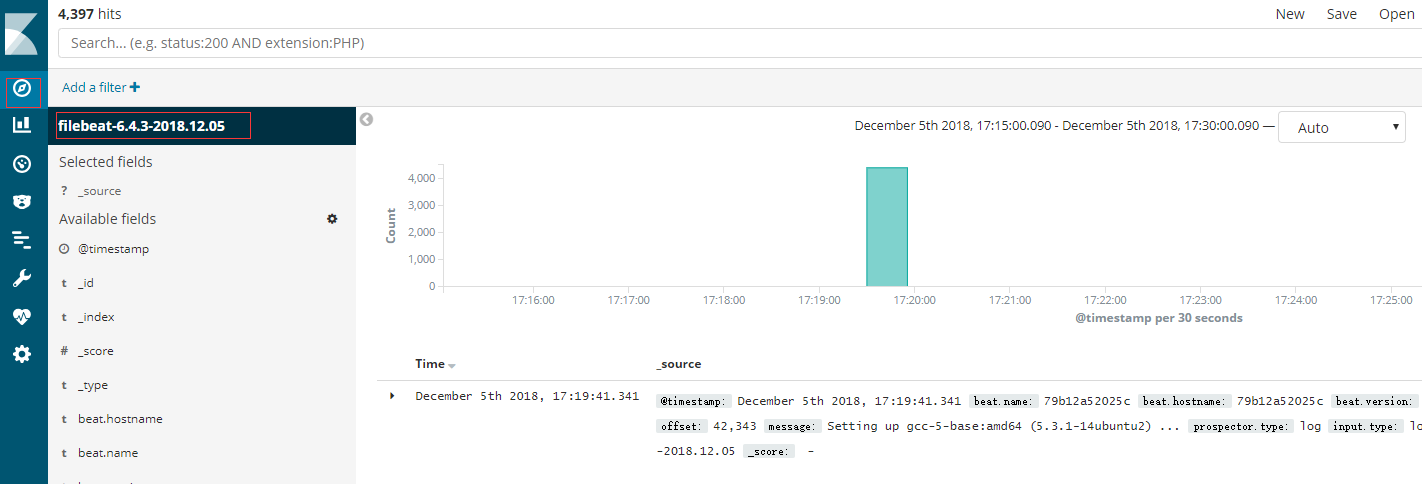
Task: Click the plus icon to add filter
Action: (x=135, y=88)
